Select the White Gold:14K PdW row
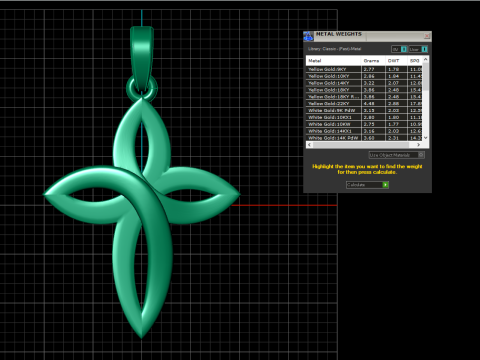This screenshot has width=480, height=360. [x=364, y=138]
